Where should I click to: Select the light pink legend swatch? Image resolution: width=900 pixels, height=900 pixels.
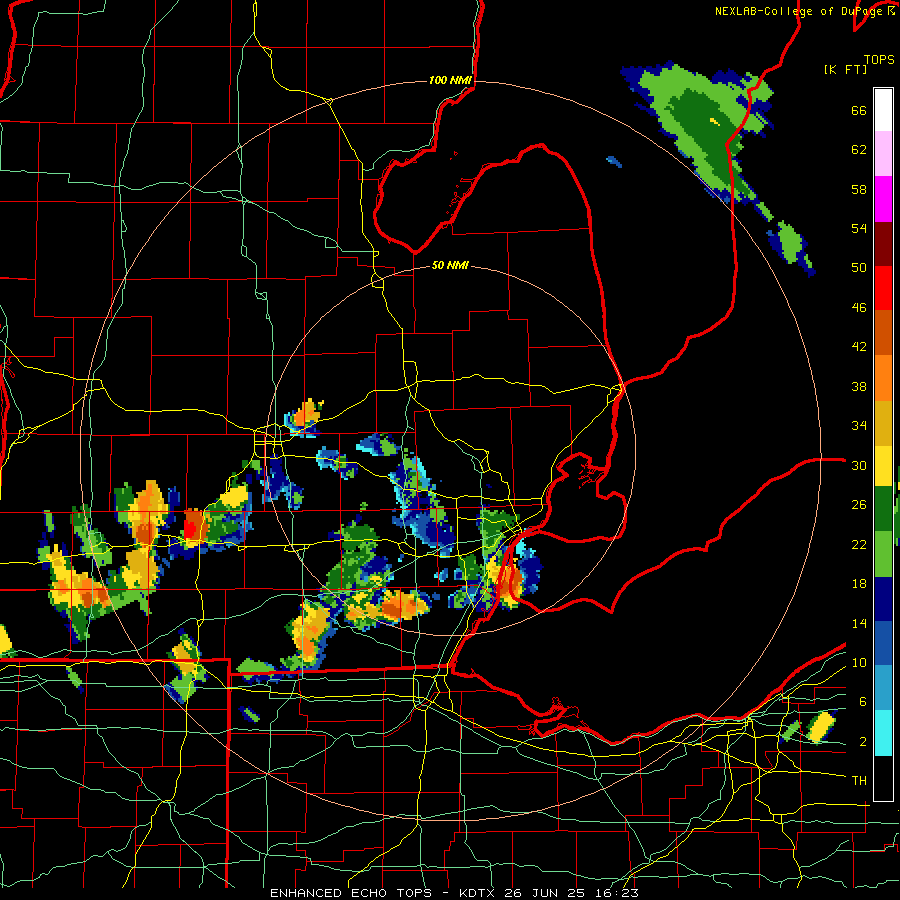click(883, 154)
